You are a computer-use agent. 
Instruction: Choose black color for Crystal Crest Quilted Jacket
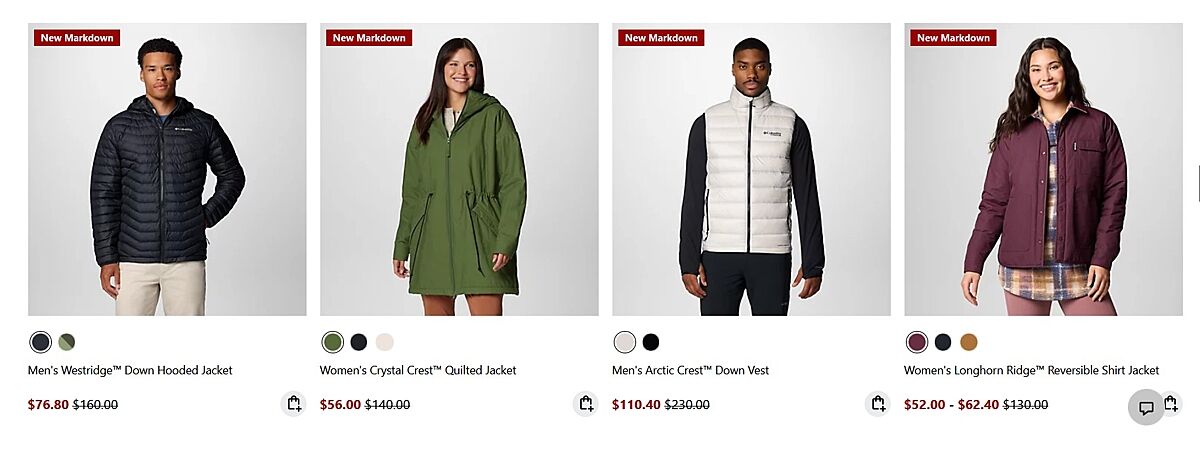click(x=359, y=342)
